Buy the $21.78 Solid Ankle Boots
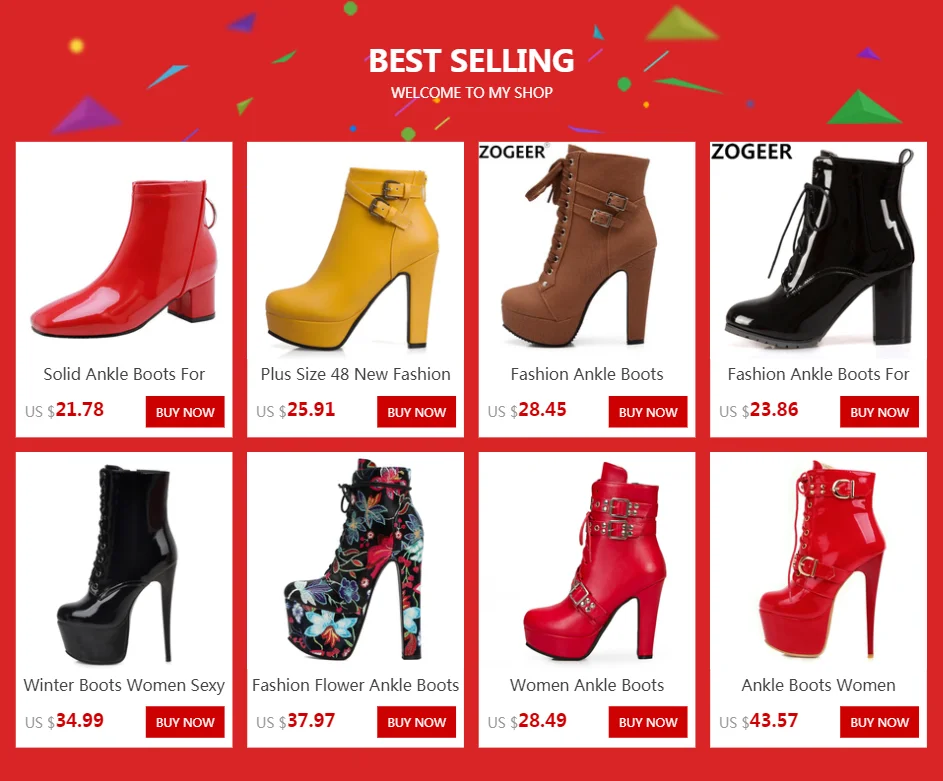This screenshot has width=943, height=781. pyautogui.click(x=185, y=412)
